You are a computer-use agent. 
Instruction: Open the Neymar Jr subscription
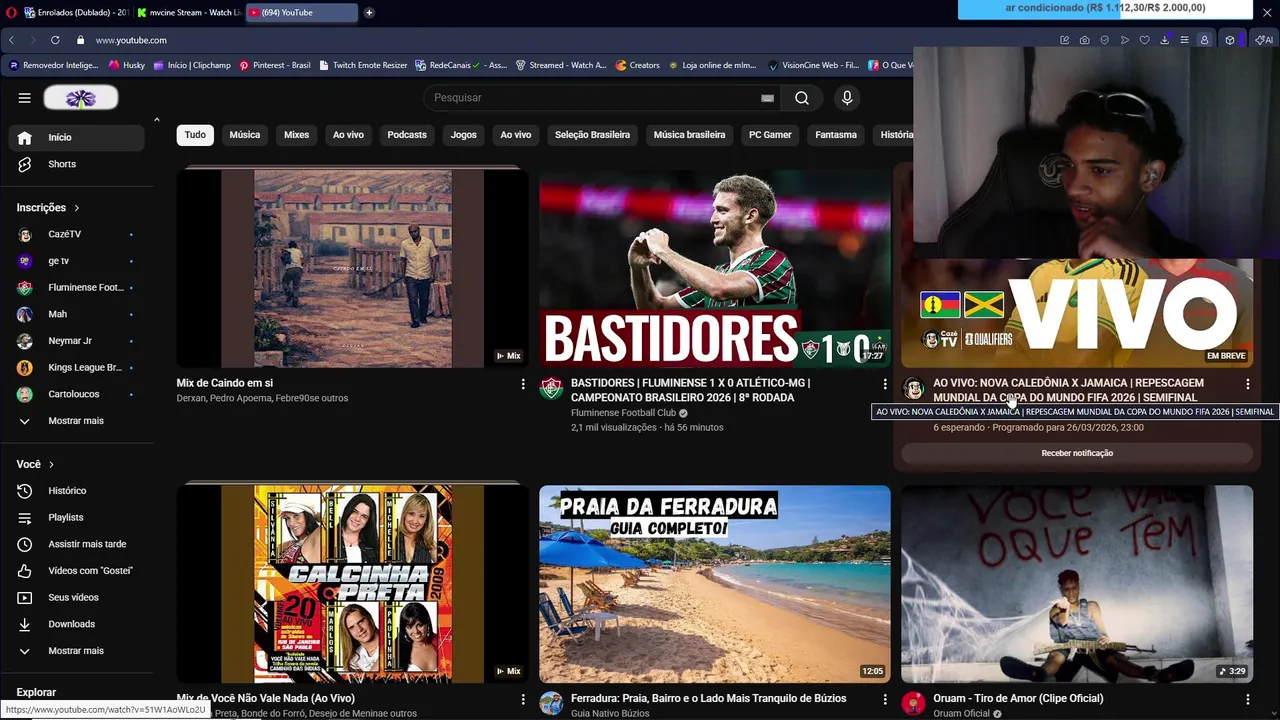coord(77,341)
